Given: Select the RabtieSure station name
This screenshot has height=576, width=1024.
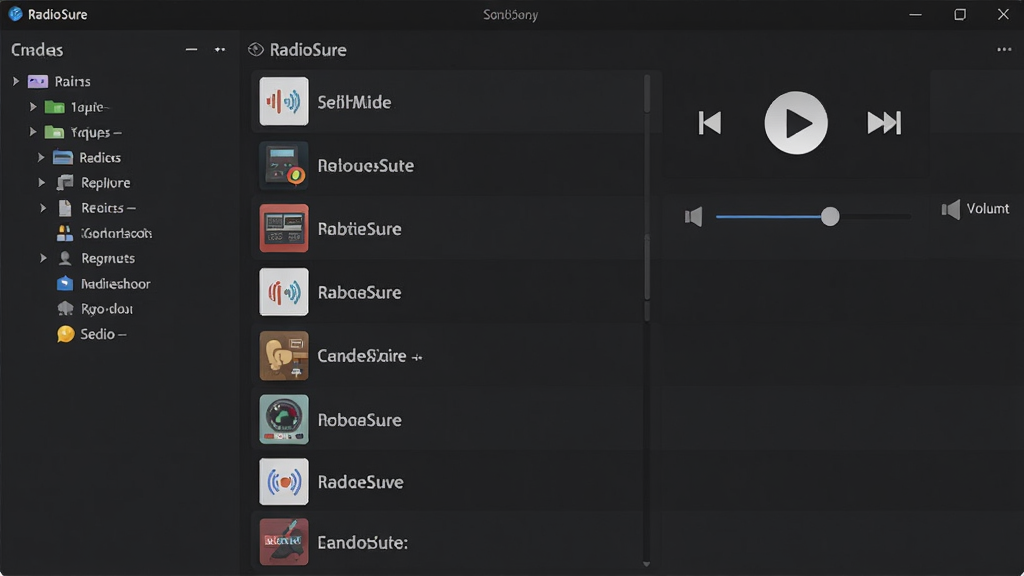Looking at the screenshot, I should click(x=359, y=229).
